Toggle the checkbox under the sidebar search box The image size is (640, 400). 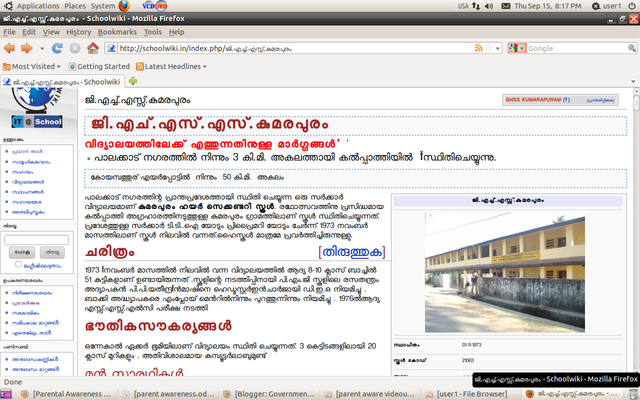pyautogui.click(x=18, y=264)
